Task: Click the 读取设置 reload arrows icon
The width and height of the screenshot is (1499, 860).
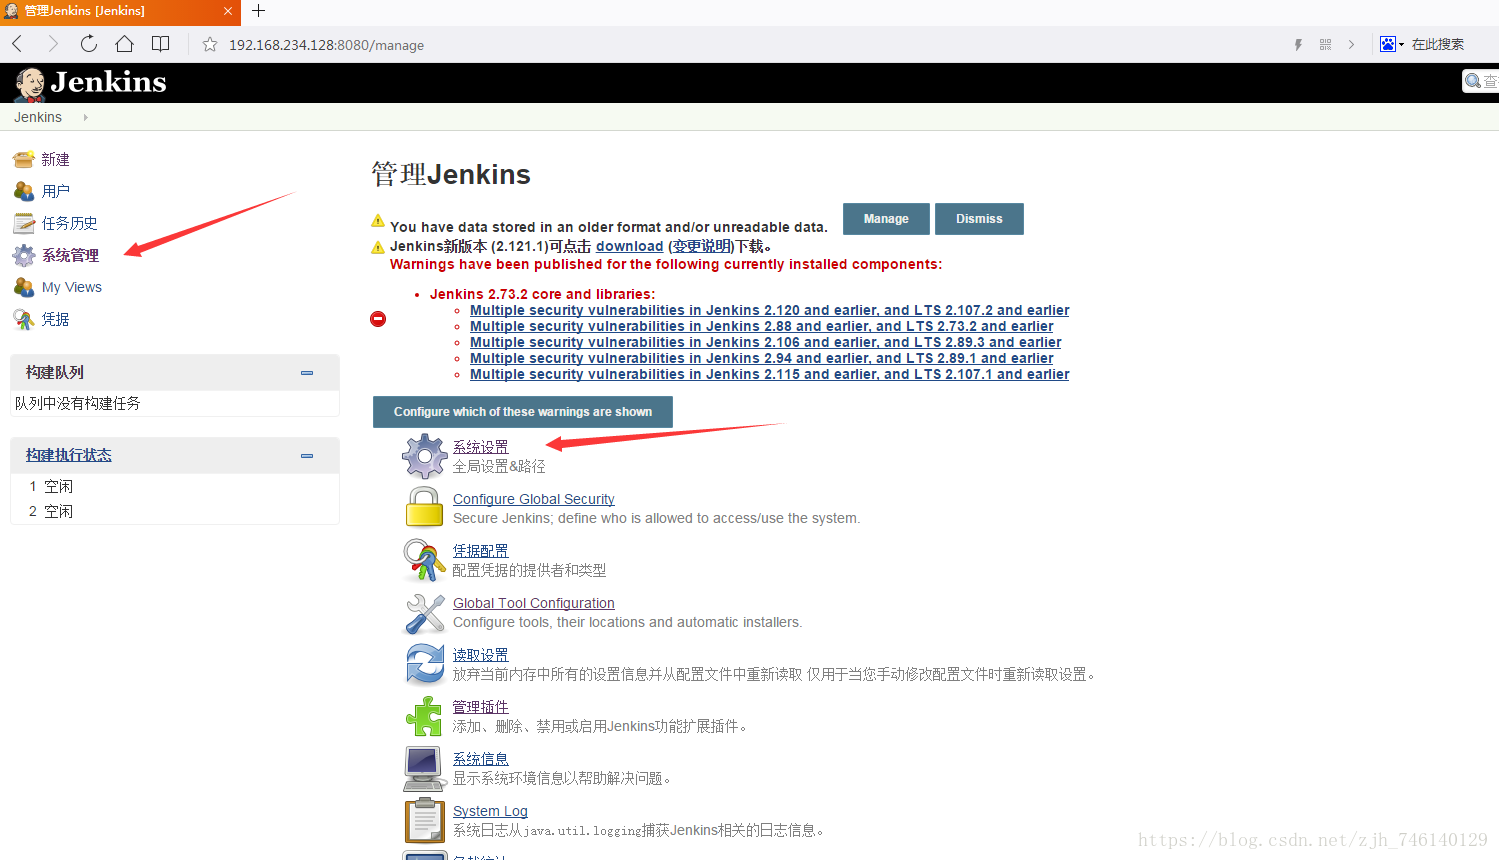Action: 425,664
